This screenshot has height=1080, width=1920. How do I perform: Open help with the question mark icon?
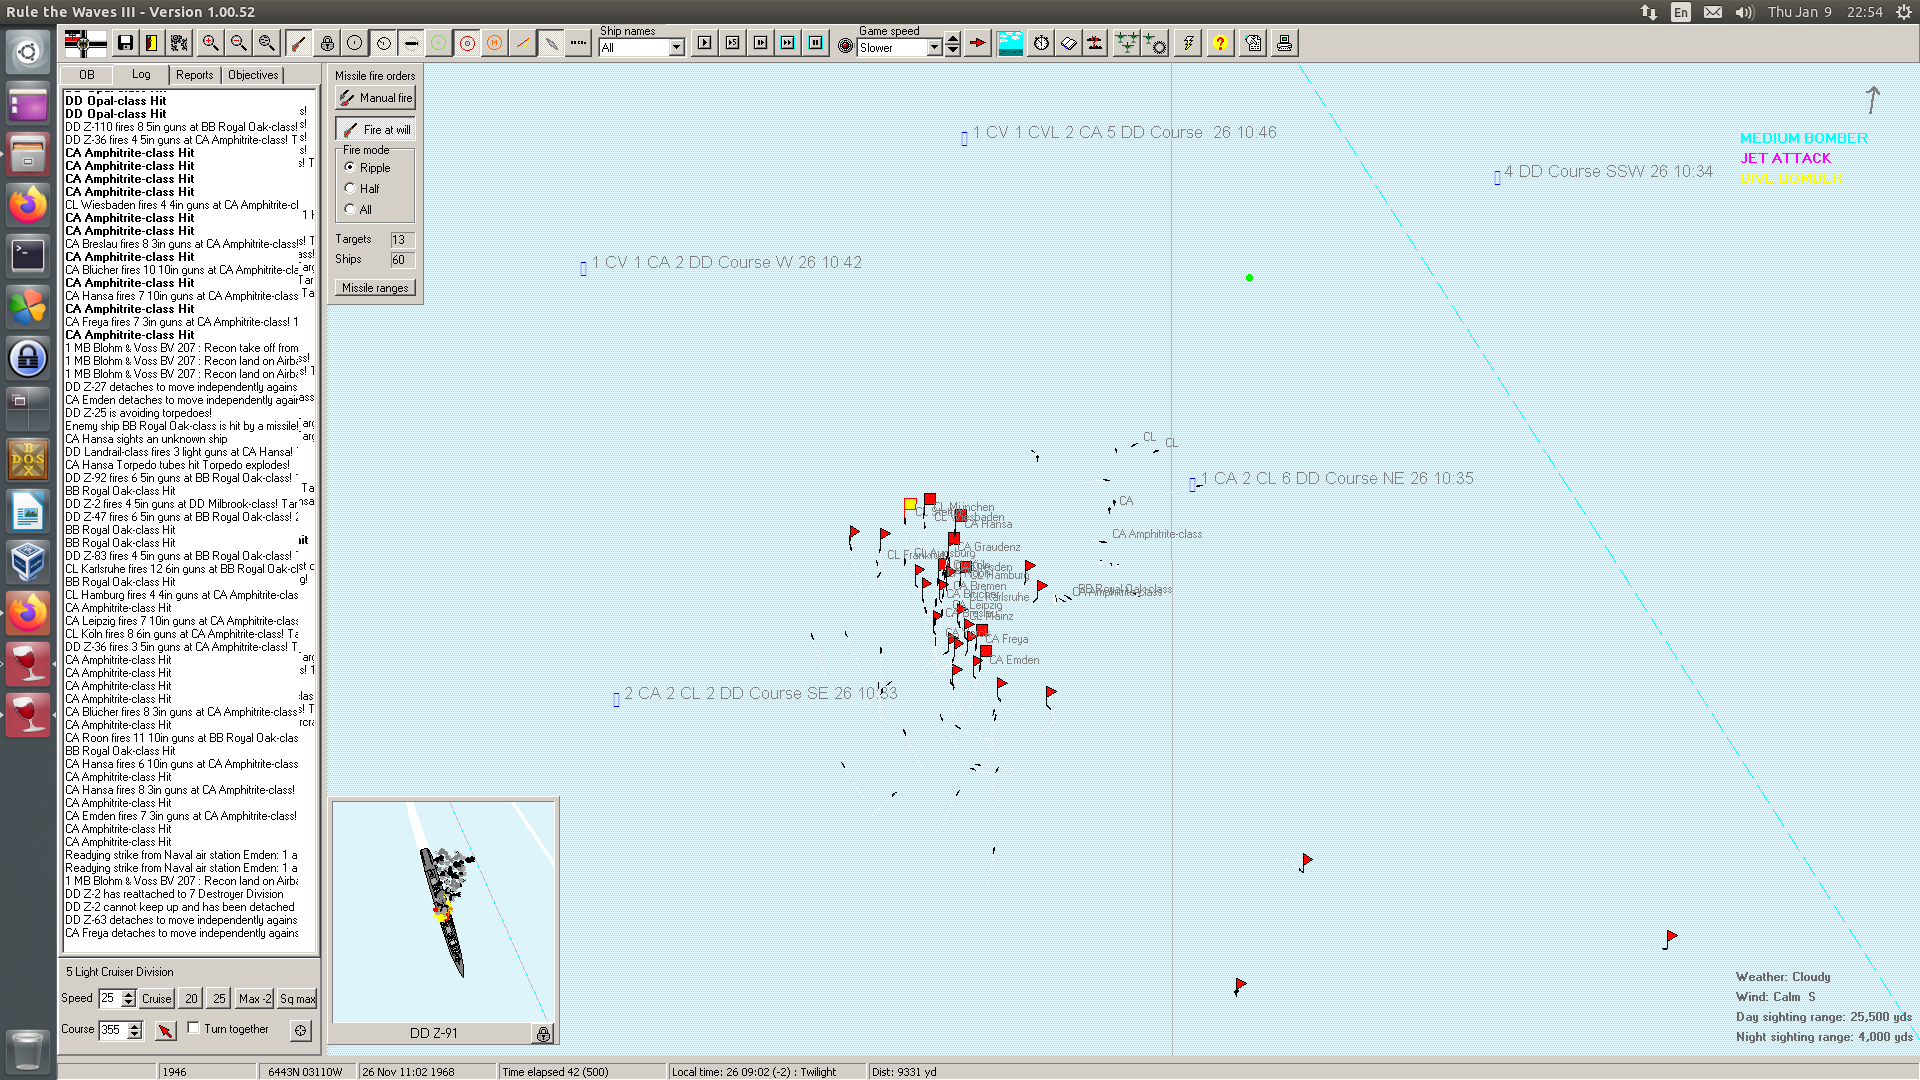(1220, 43)
